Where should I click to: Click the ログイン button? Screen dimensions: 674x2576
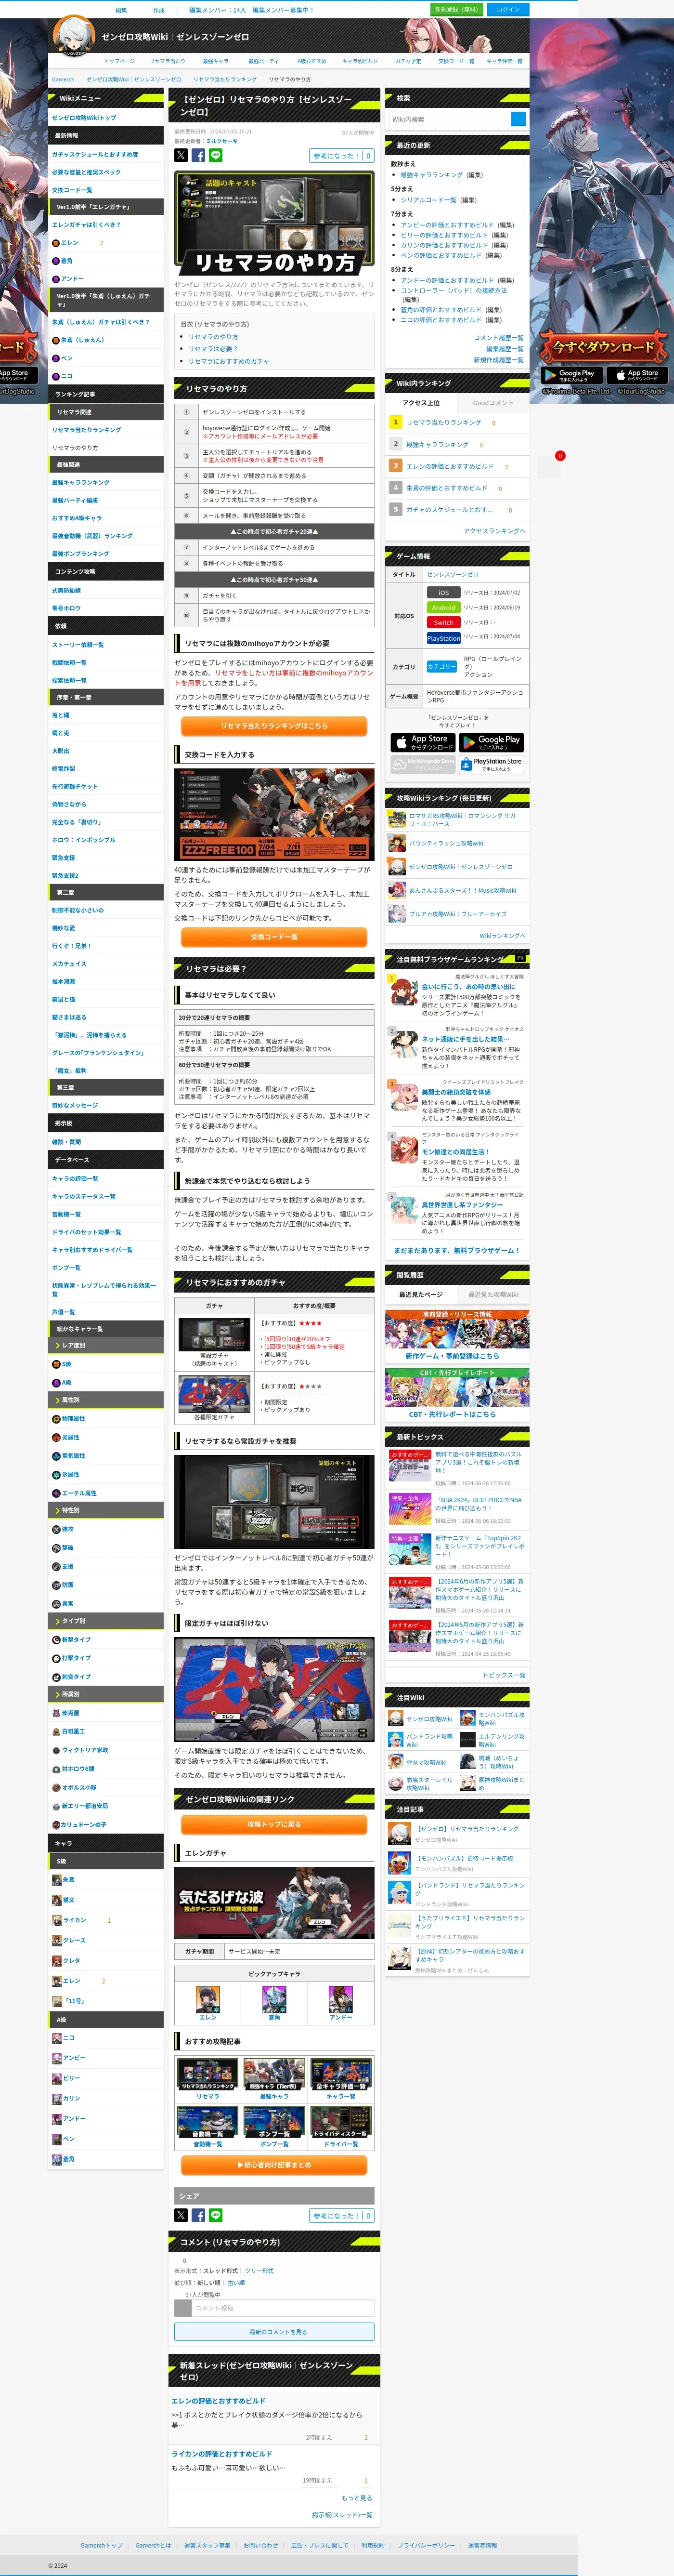(508, 9)
